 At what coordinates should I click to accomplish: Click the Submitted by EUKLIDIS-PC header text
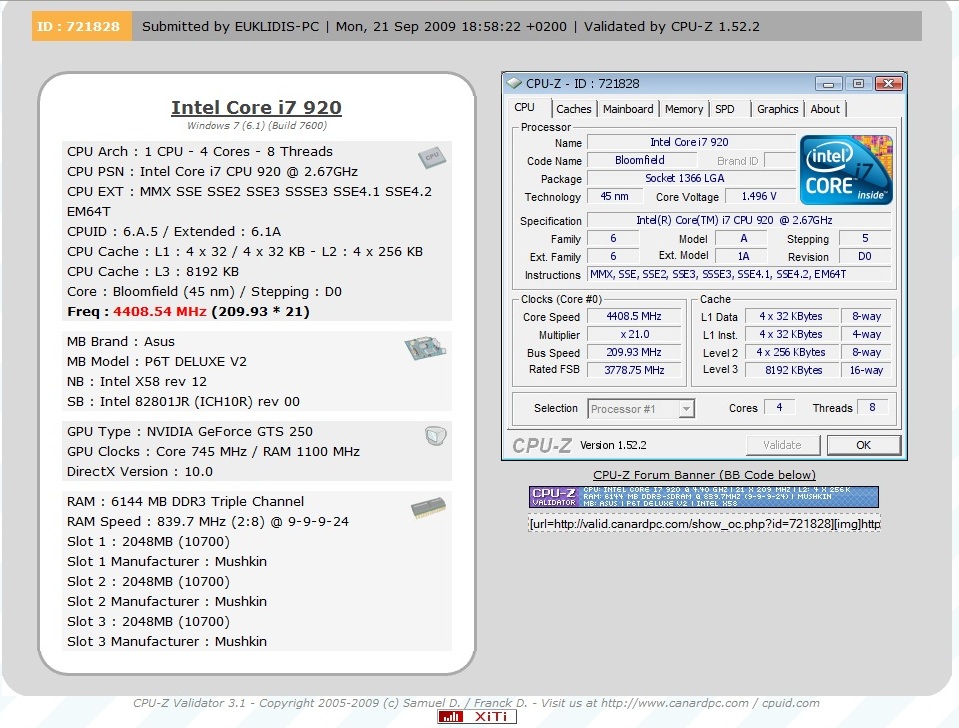coord(231,26)
